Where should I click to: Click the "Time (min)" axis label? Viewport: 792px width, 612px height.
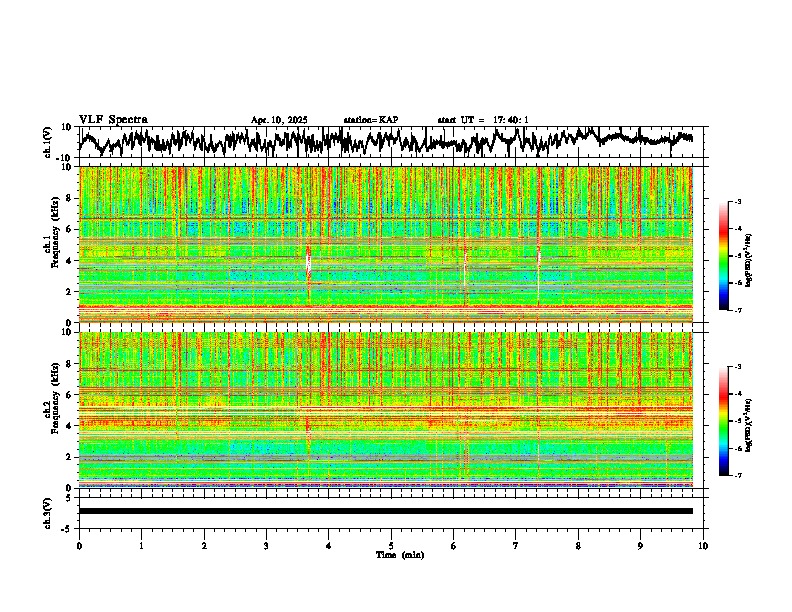[x=400, y=555]
